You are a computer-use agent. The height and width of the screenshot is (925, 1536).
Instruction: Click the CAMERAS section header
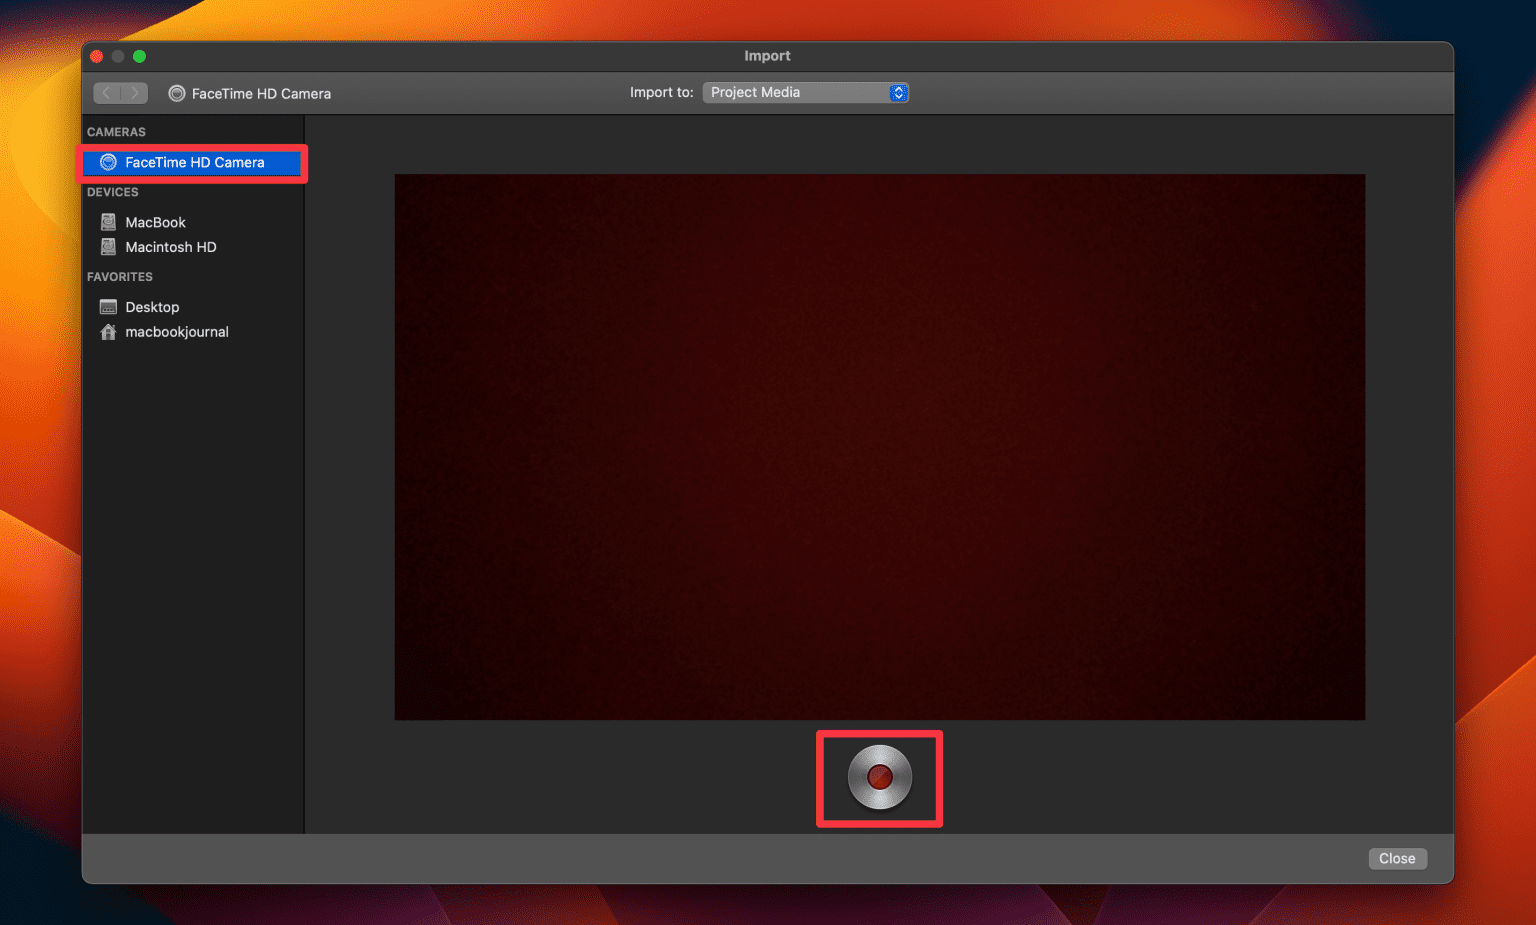116,131
